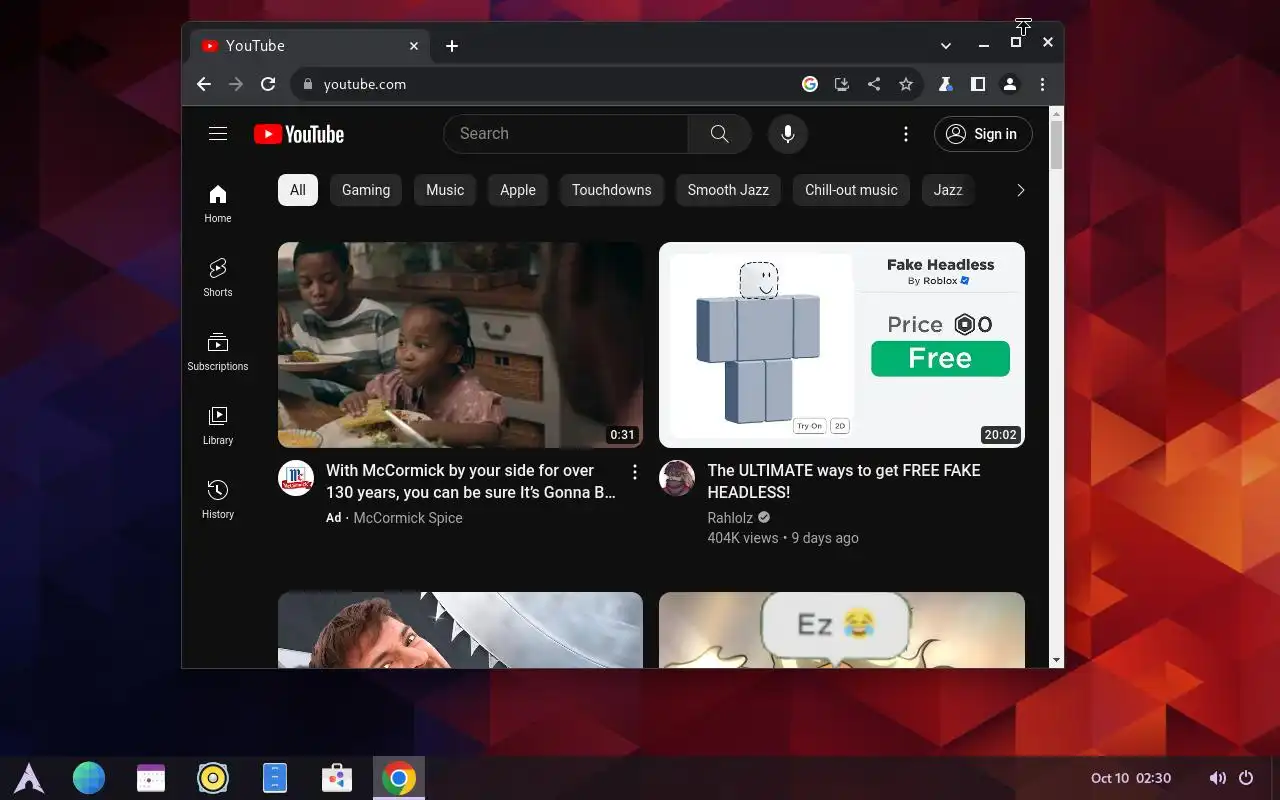Select the All filter chip
Image resolution: width=1280 pixels, height=800 pixels.
[x=298, y=190]
